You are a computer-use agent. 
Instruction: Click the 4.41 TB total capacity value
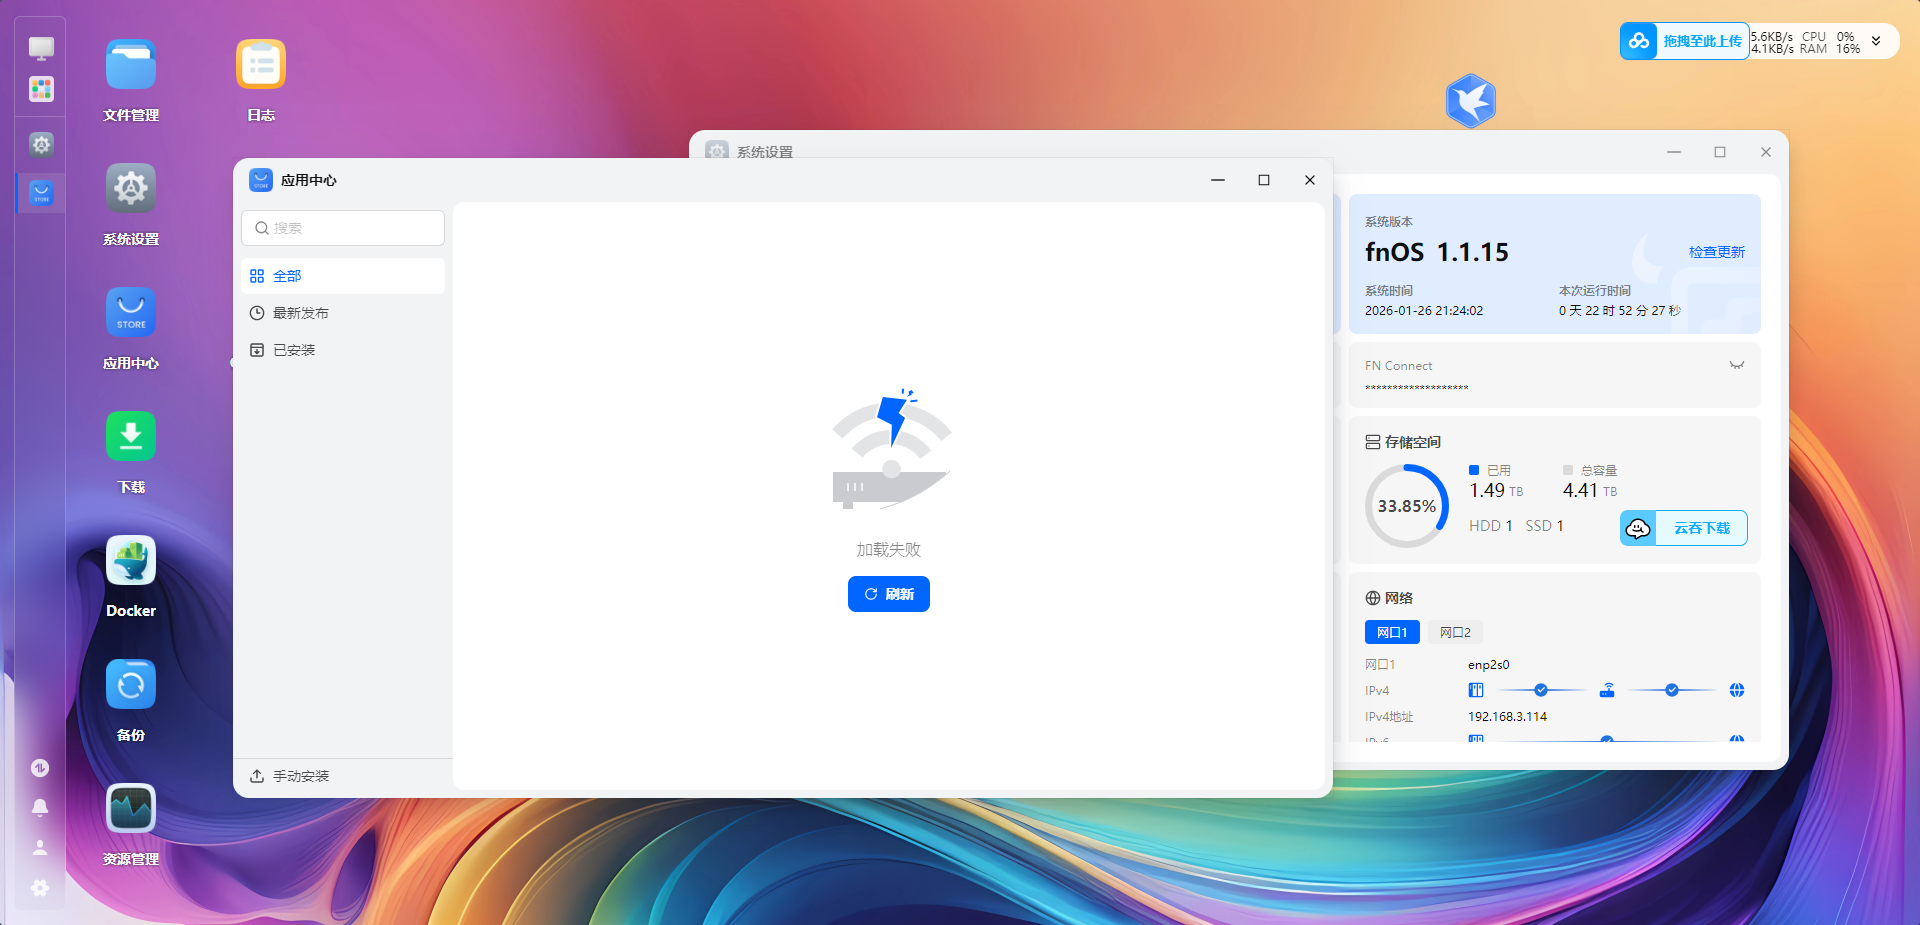point(1590,491)
